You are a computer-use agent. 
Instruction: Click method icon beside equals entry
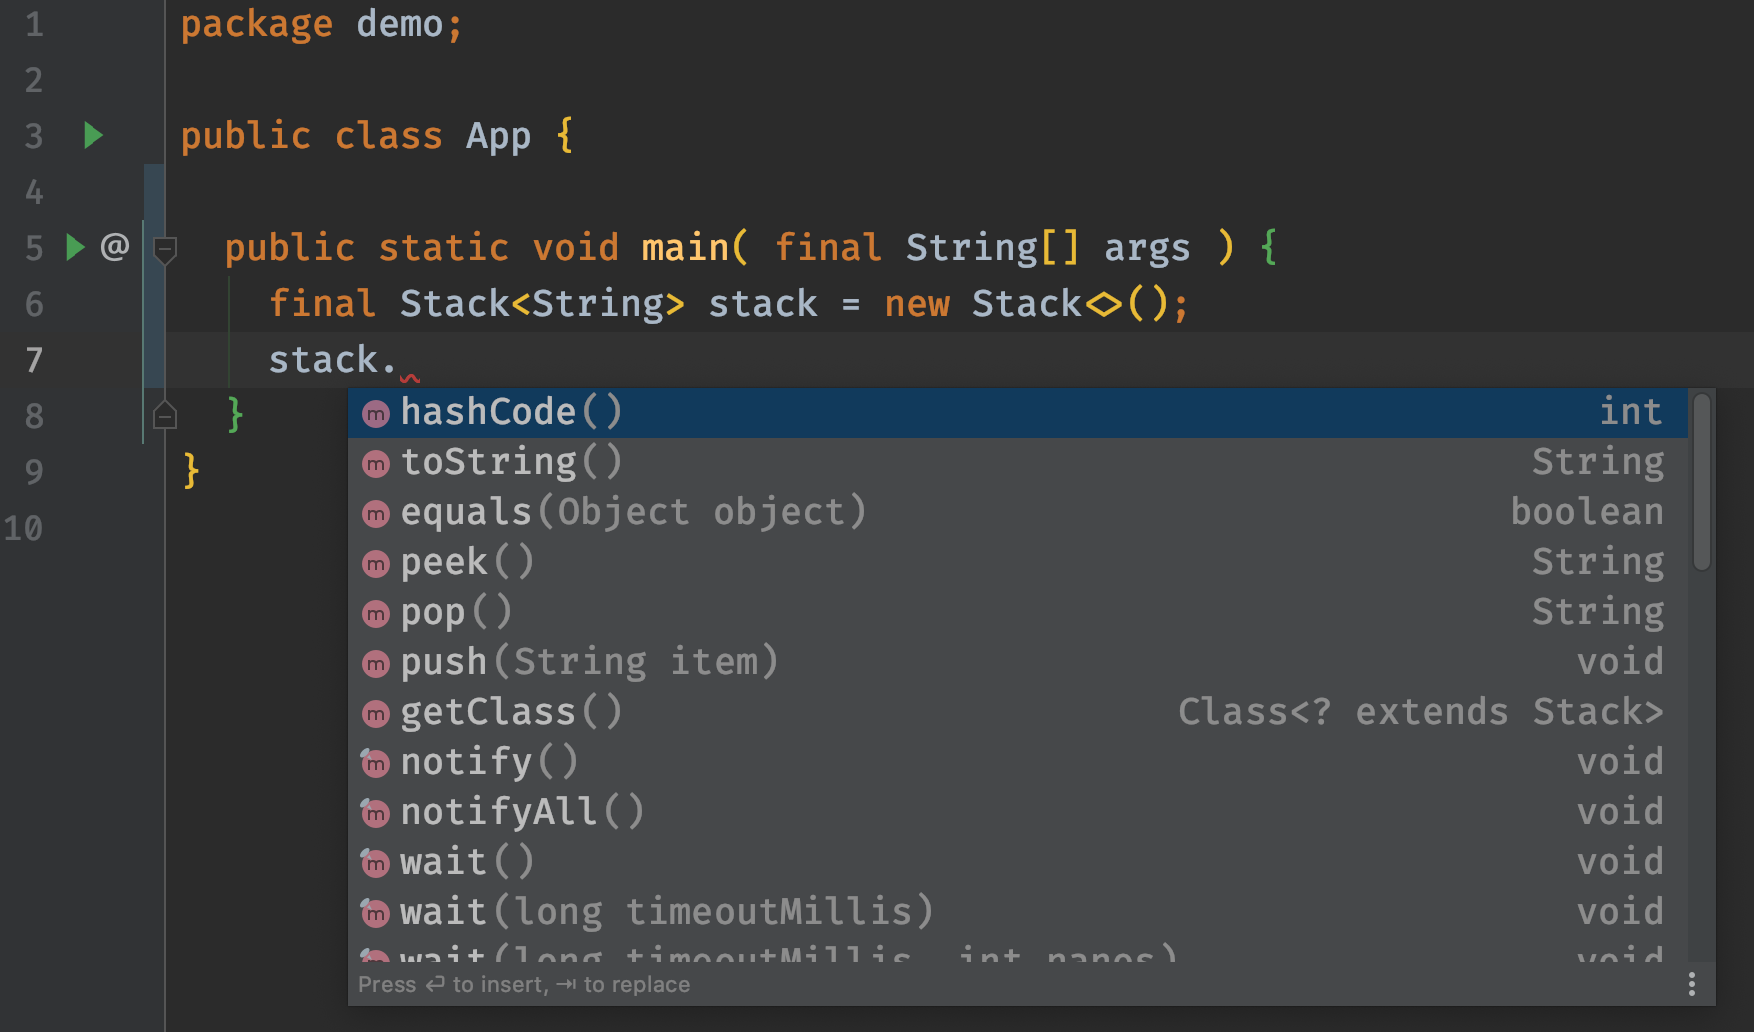[375, 514]
